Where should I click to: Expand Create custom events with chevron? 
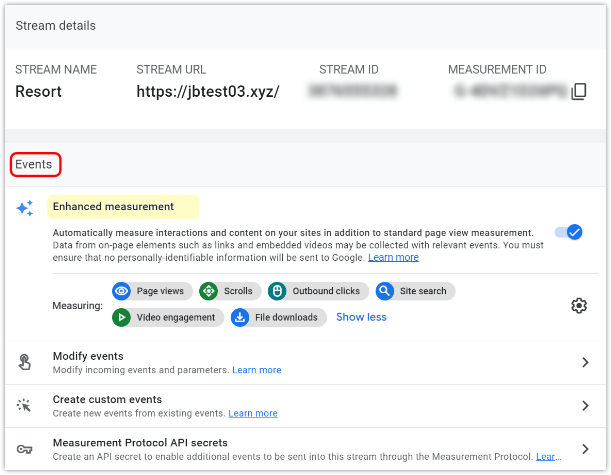pos(585,406)
